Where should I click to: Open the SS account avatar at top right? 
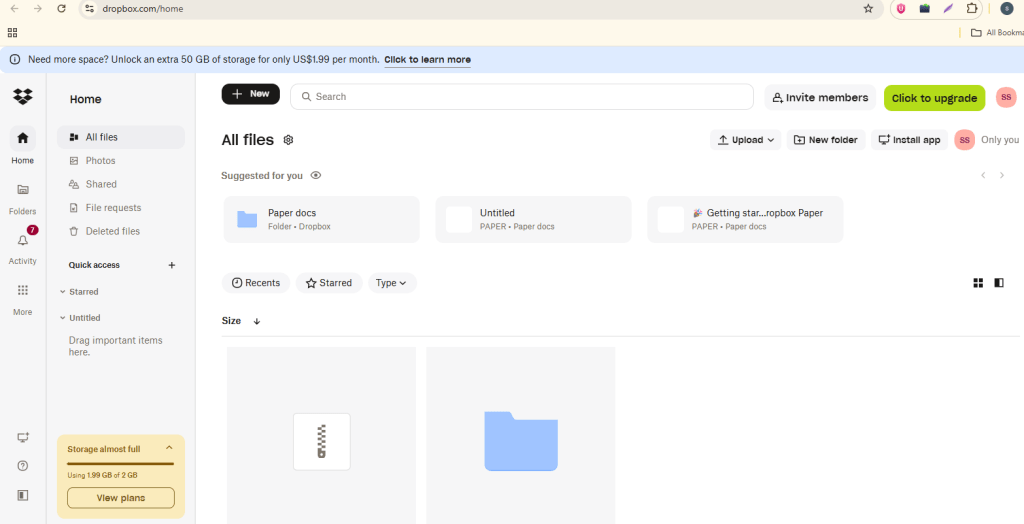[1006, 97]
